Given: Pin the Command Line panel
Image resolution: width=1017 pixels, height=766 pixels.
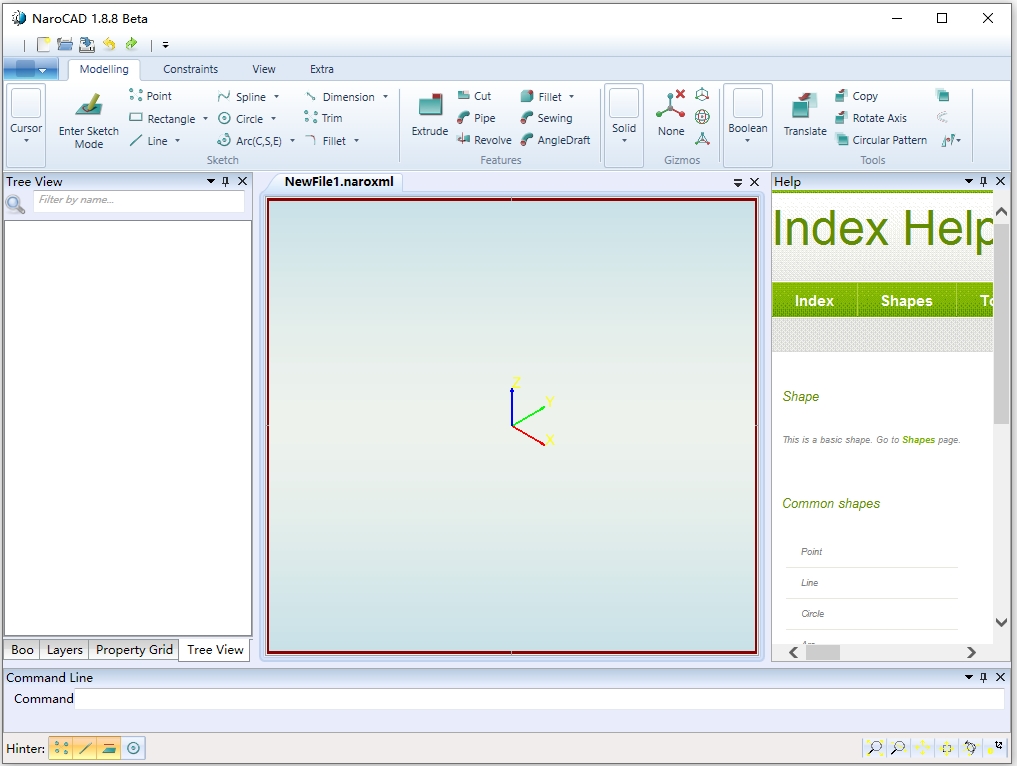Looking at the screenshot, I should tap(983, 677).
